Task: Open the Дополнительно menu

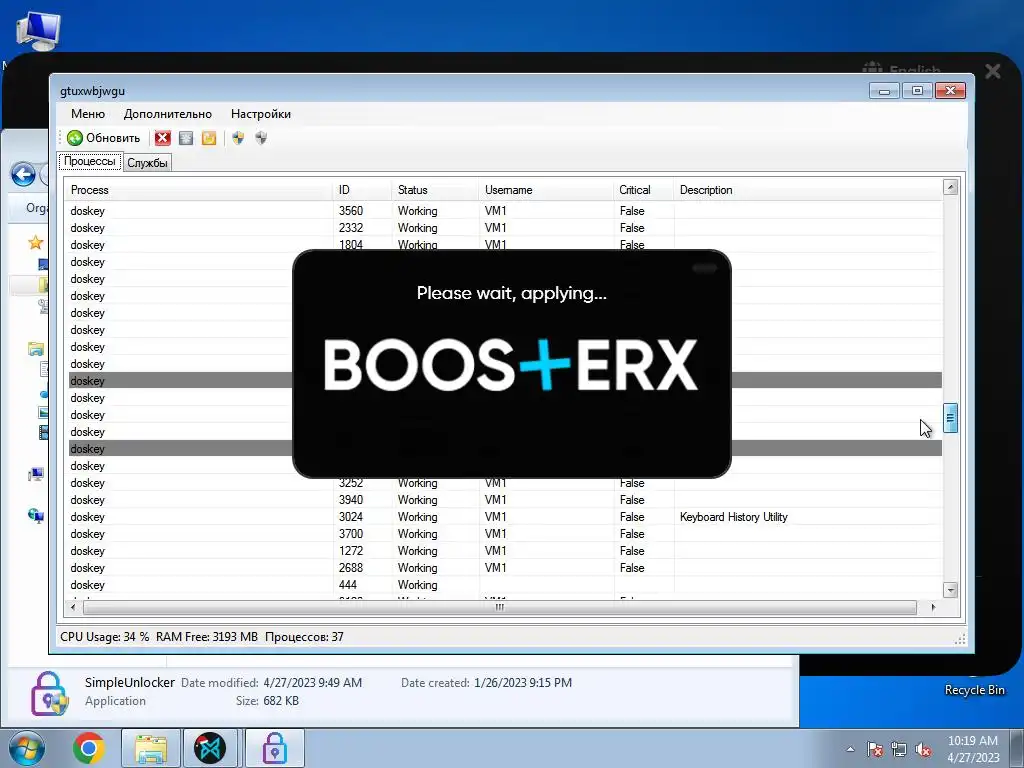Action: [168, 114]
